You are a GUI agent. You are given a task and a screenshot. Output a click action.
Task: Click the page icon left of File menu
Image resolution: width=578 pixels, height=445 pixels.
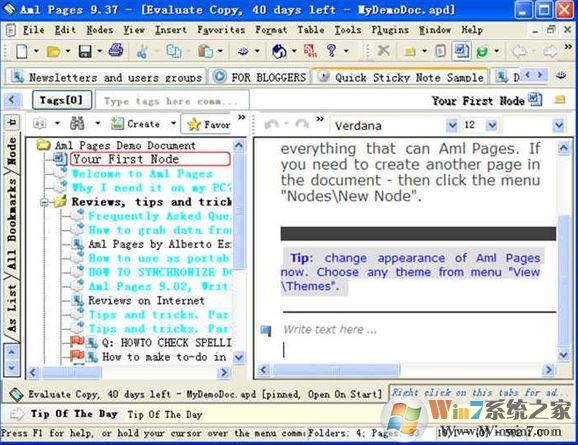coord(11,30)
